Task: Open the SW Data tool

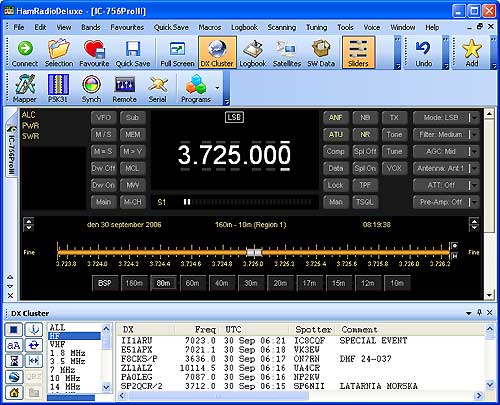Action: [x=321, y=53]
